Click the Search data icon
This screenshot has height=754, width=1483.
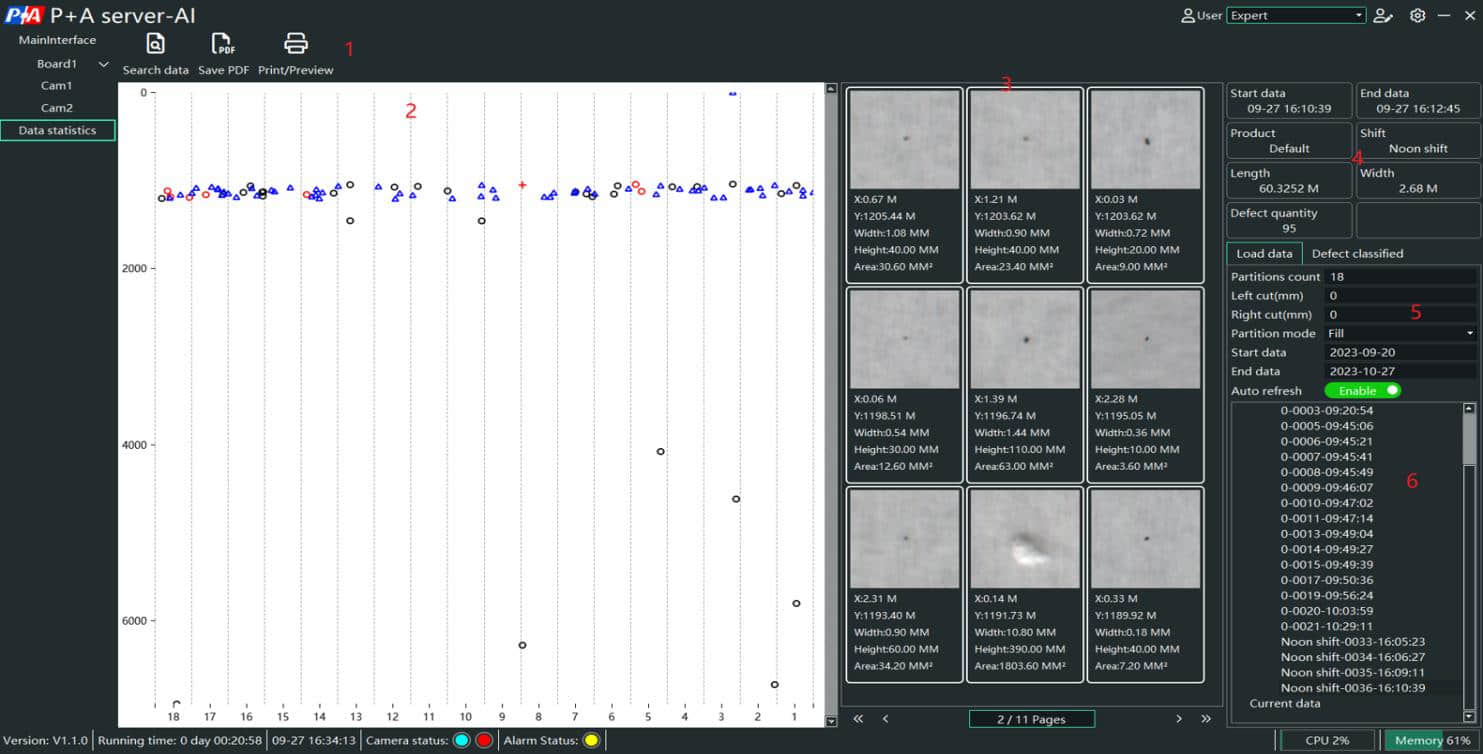(x=155, y=45)
